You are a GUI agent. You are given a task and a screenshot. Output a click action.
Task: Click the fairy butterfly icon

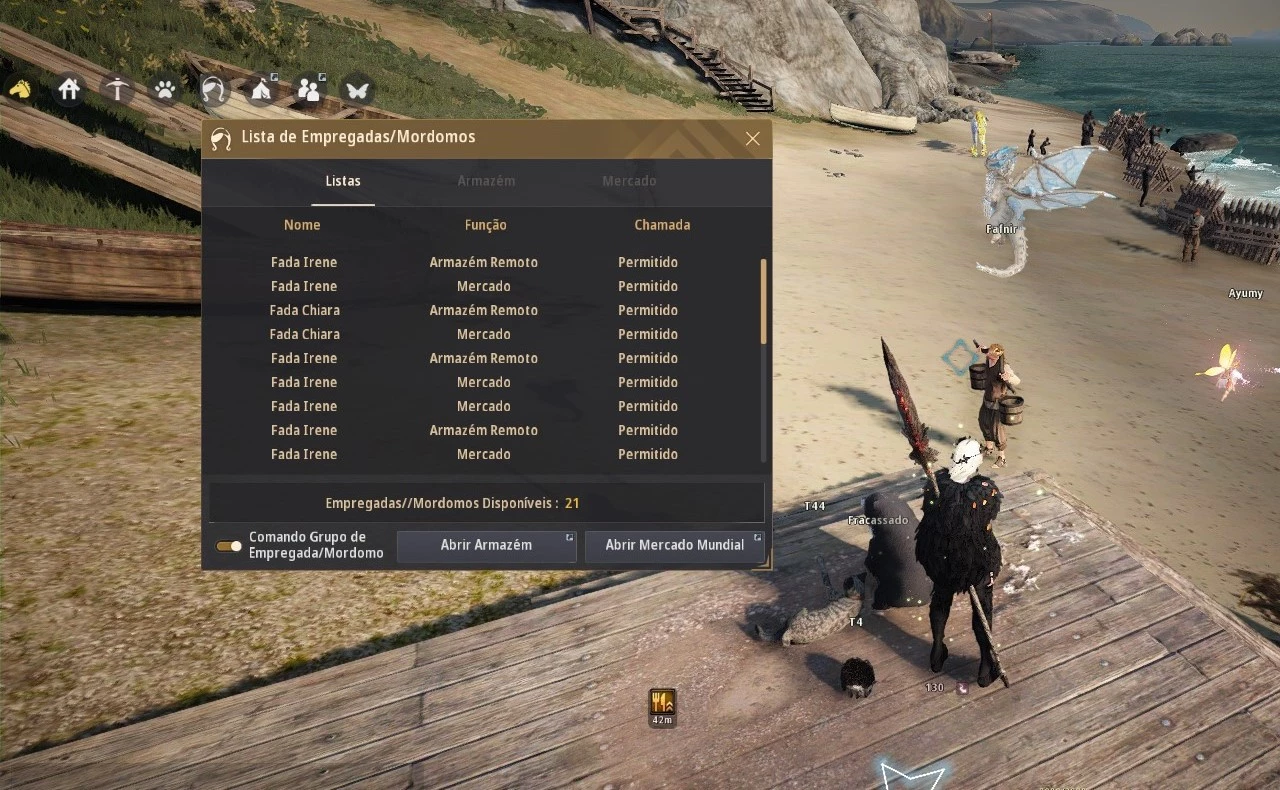[357, 89]
